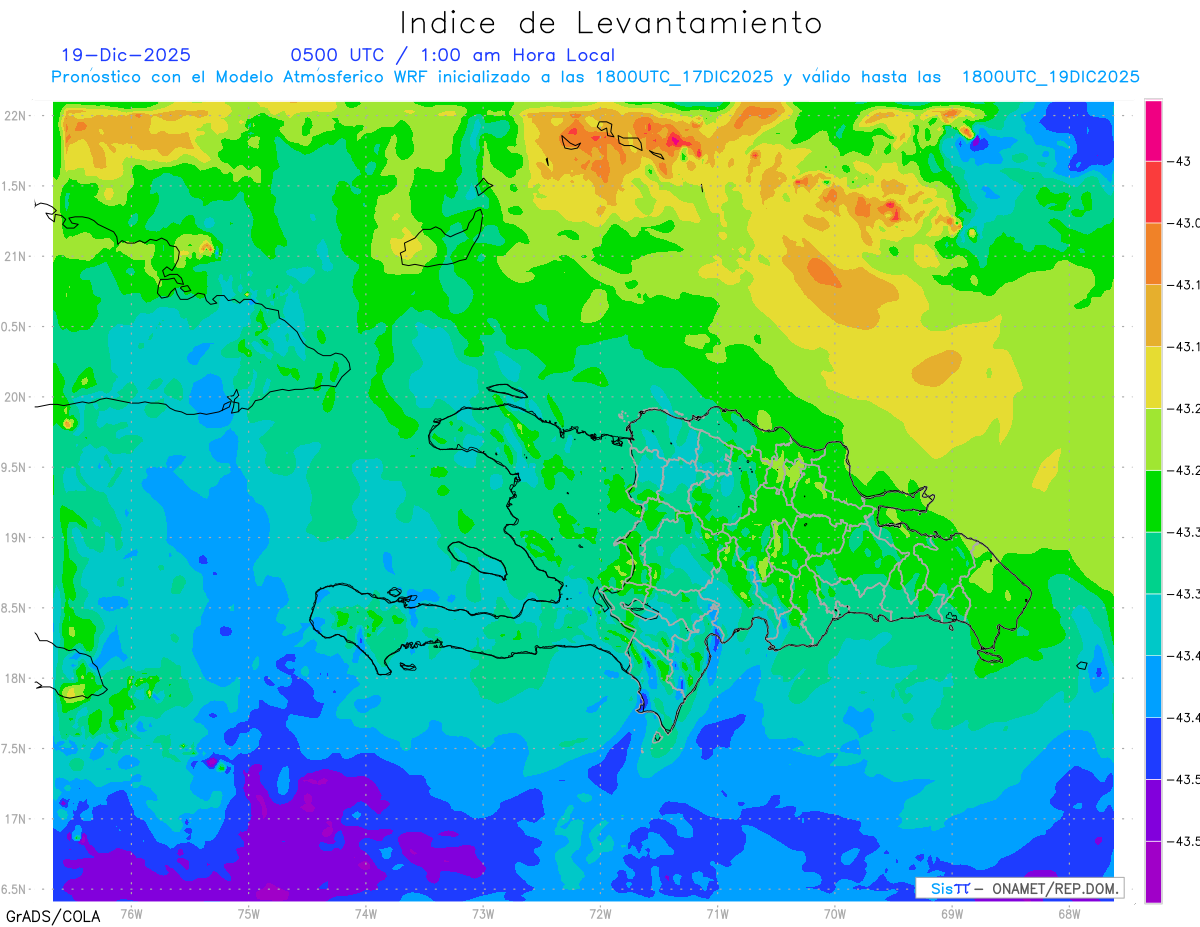Image resolution: width=1200 pixels, height=927 pixels.
Task: Select the "72W" longitude label
Action: pyautogui.click(x=600, y=913)
